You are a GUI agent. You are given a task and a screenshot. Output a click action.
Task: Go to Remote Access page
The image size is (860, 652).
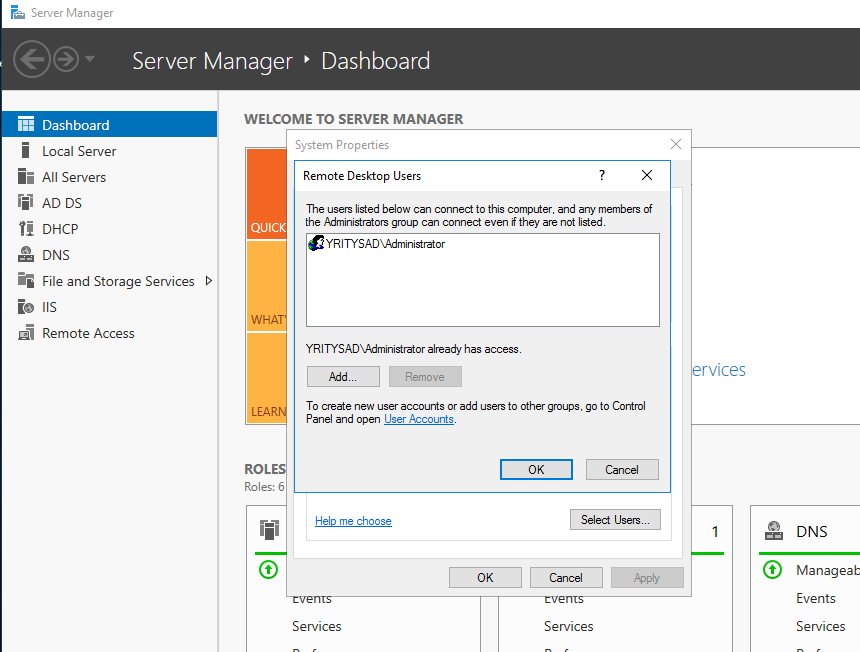[x=88, y=333]
